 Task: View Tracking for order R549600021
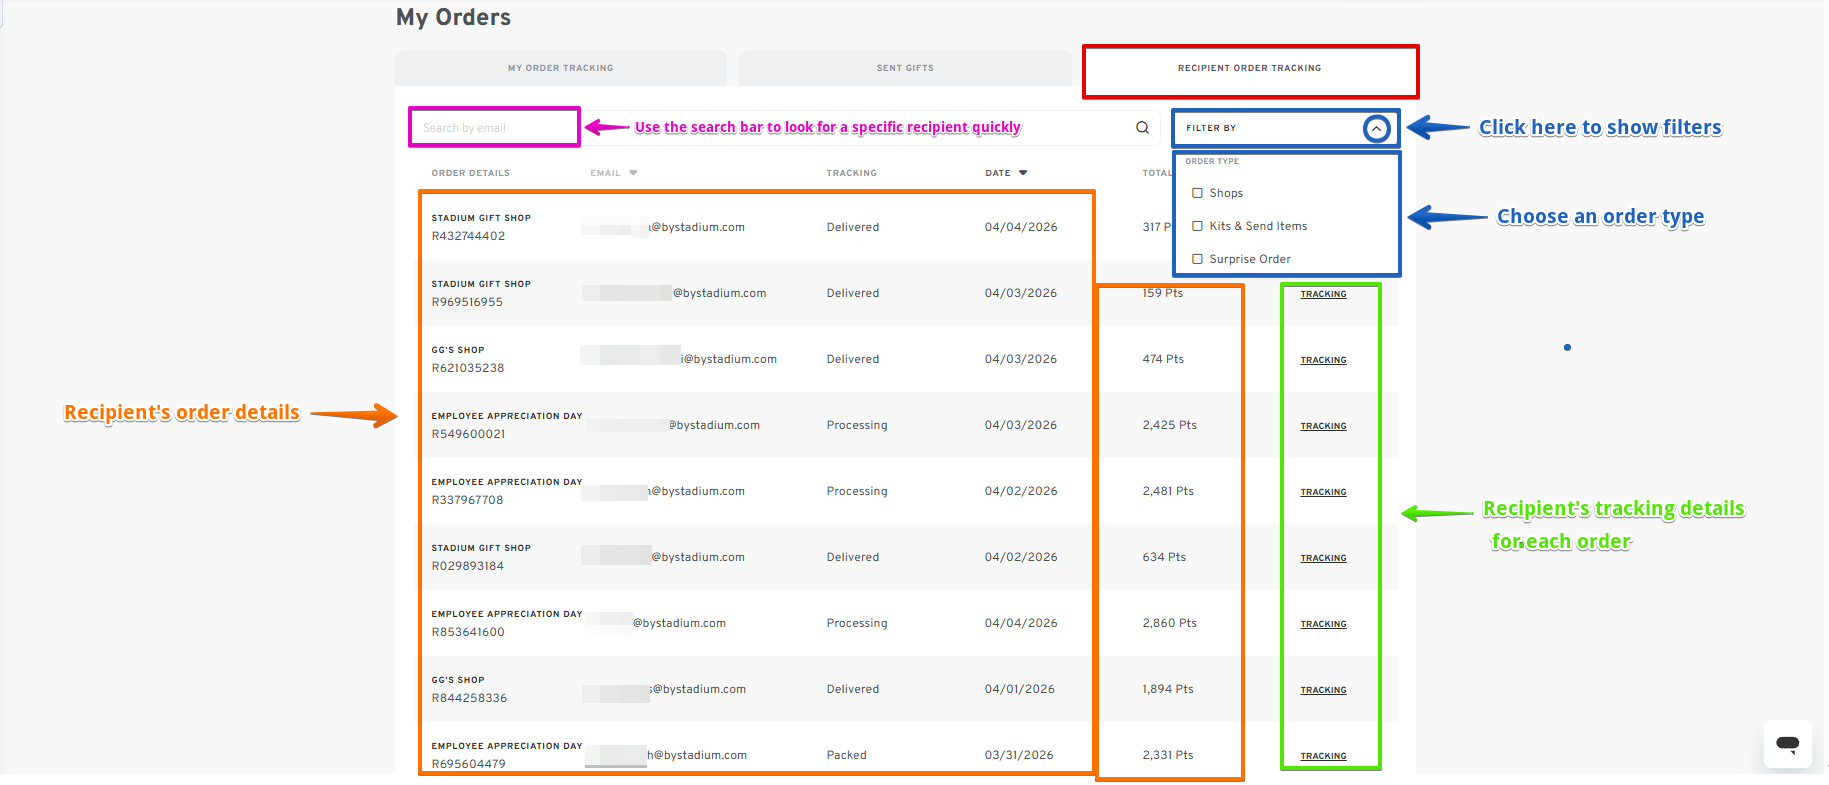pos(1323,426)
